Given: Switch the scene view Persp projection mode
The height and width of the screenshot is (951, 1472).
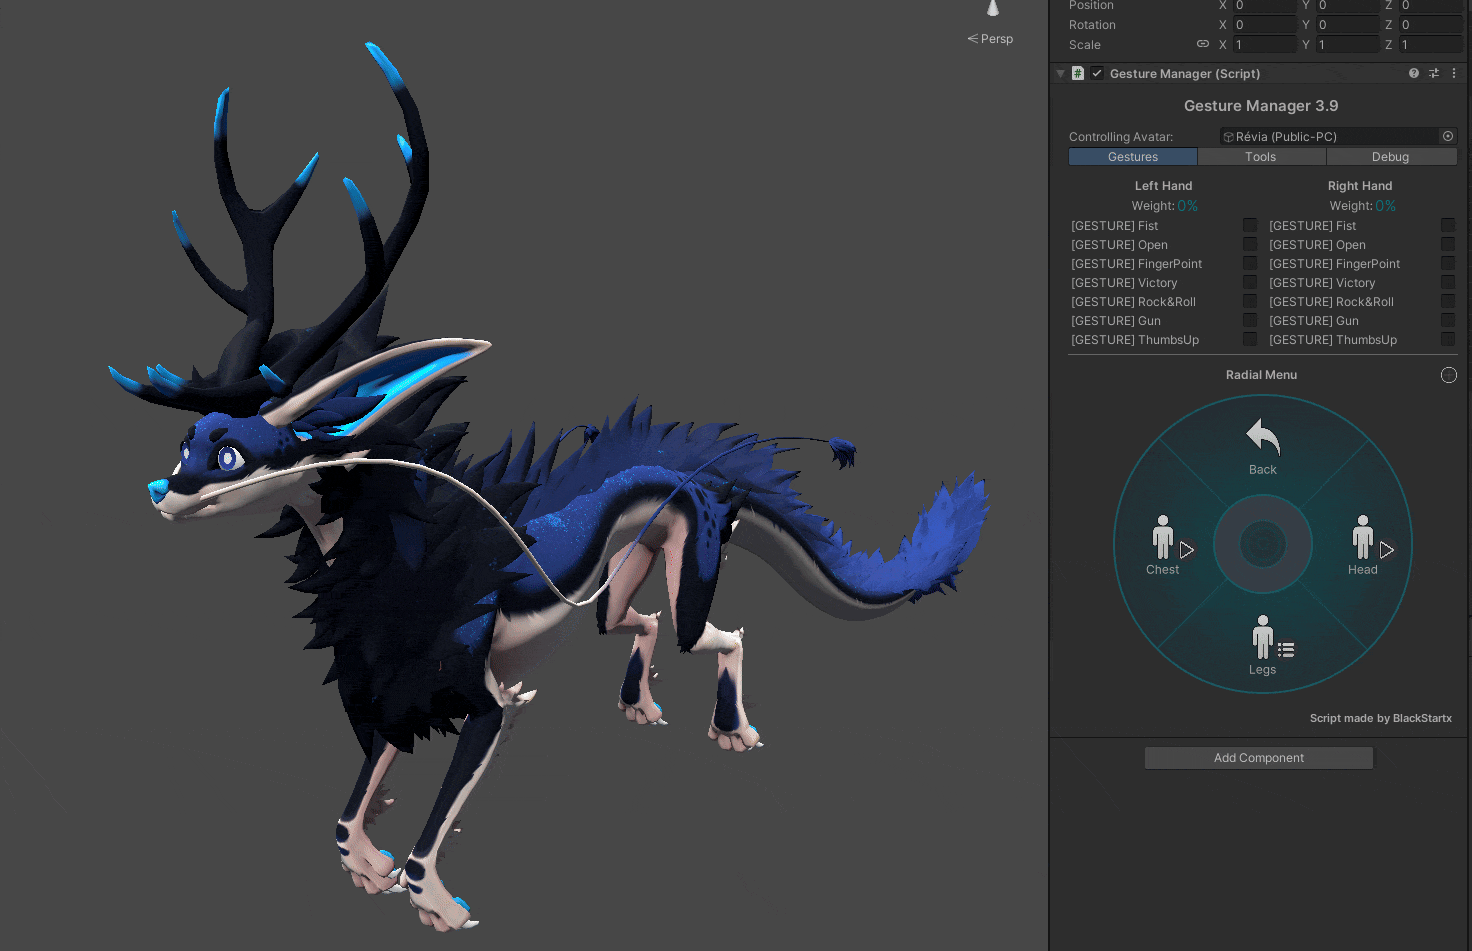Looking at the screenshot, I should coord(990,39).
